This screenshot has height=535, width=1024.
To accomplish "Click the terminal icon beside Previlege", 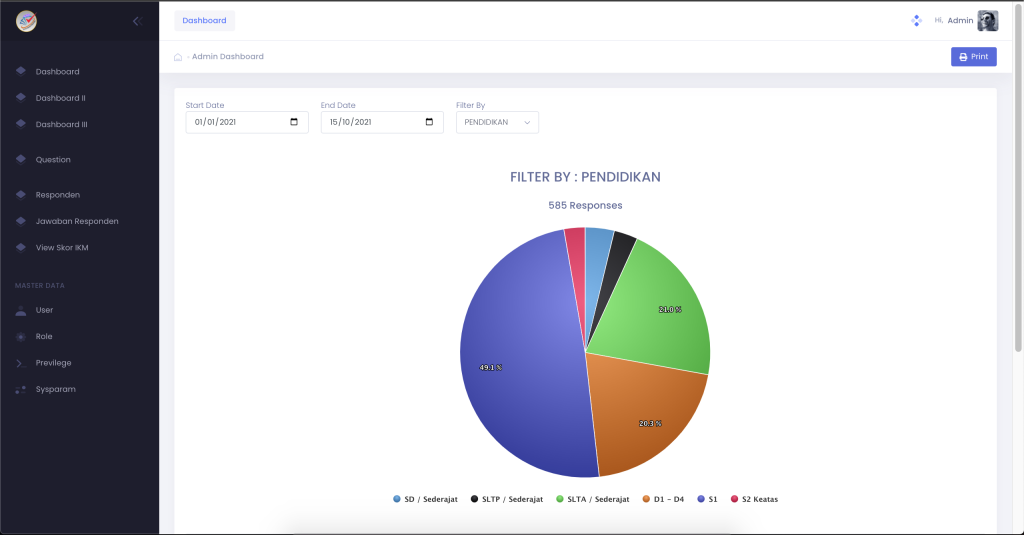I will [21, 363].
